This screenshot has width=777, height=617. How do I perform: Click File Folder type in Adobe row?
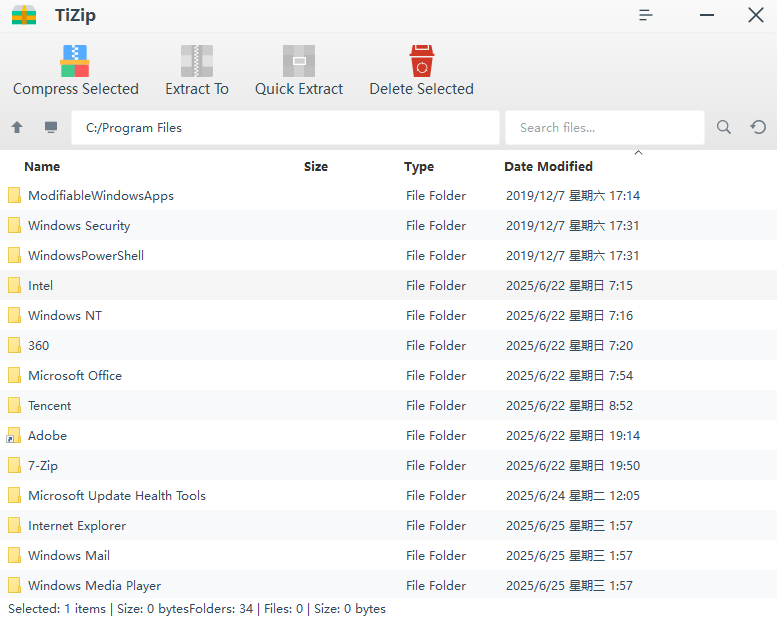[x=436, y=435]
